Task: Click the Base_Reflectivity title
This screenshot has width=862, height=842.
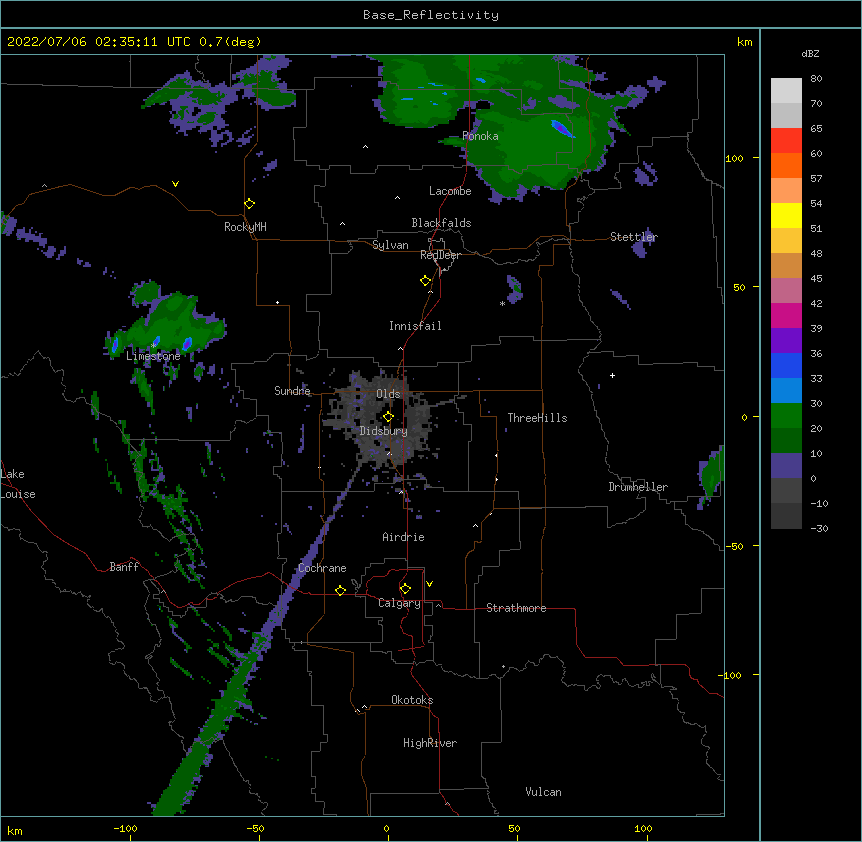Action: (x=431, y=15)
